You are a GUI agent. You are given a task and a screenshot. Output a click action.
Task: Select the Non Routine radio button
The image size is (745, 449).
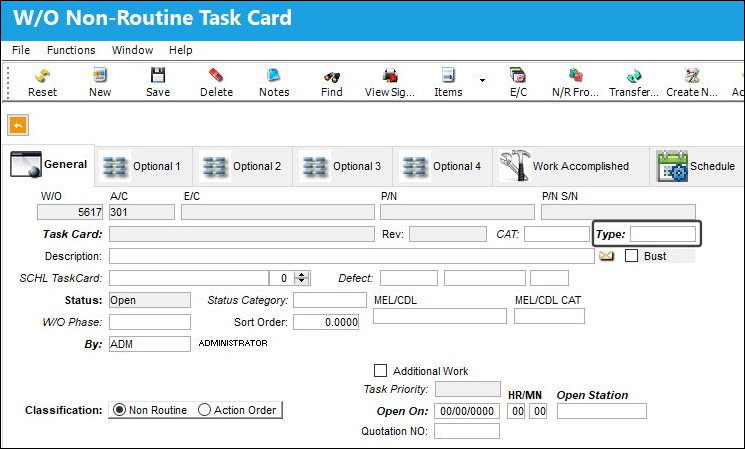(119, 410)
